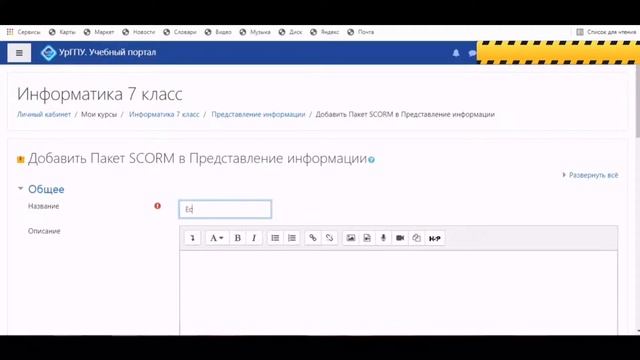Open the manage files icon
The width and height of the screenshot is (640, 360).
pos(416,238)
